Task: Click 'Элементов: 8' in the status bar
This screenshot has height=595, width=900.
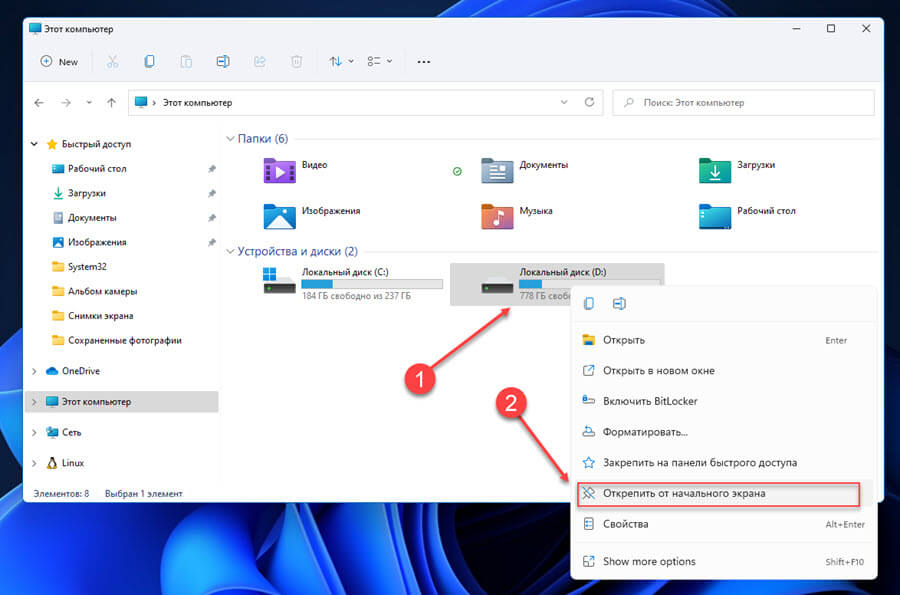Action: pos(61,493)
